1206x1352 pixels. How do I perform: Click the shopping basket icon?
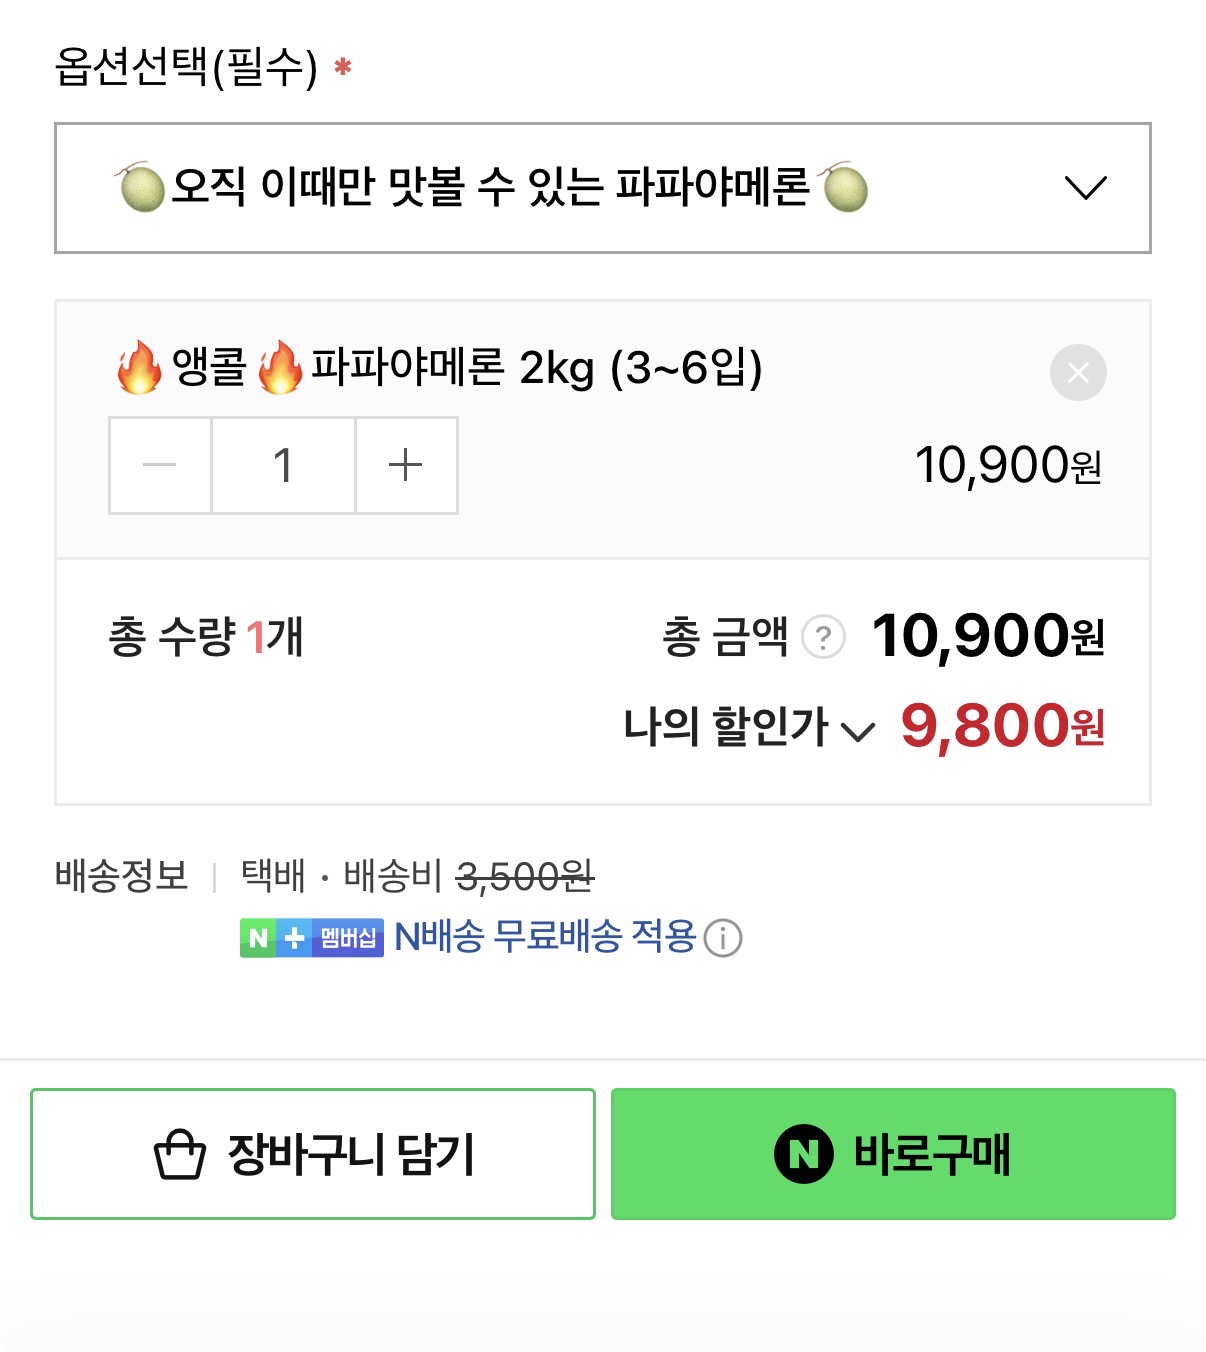pyautogui.click(x=180, y=1155)
